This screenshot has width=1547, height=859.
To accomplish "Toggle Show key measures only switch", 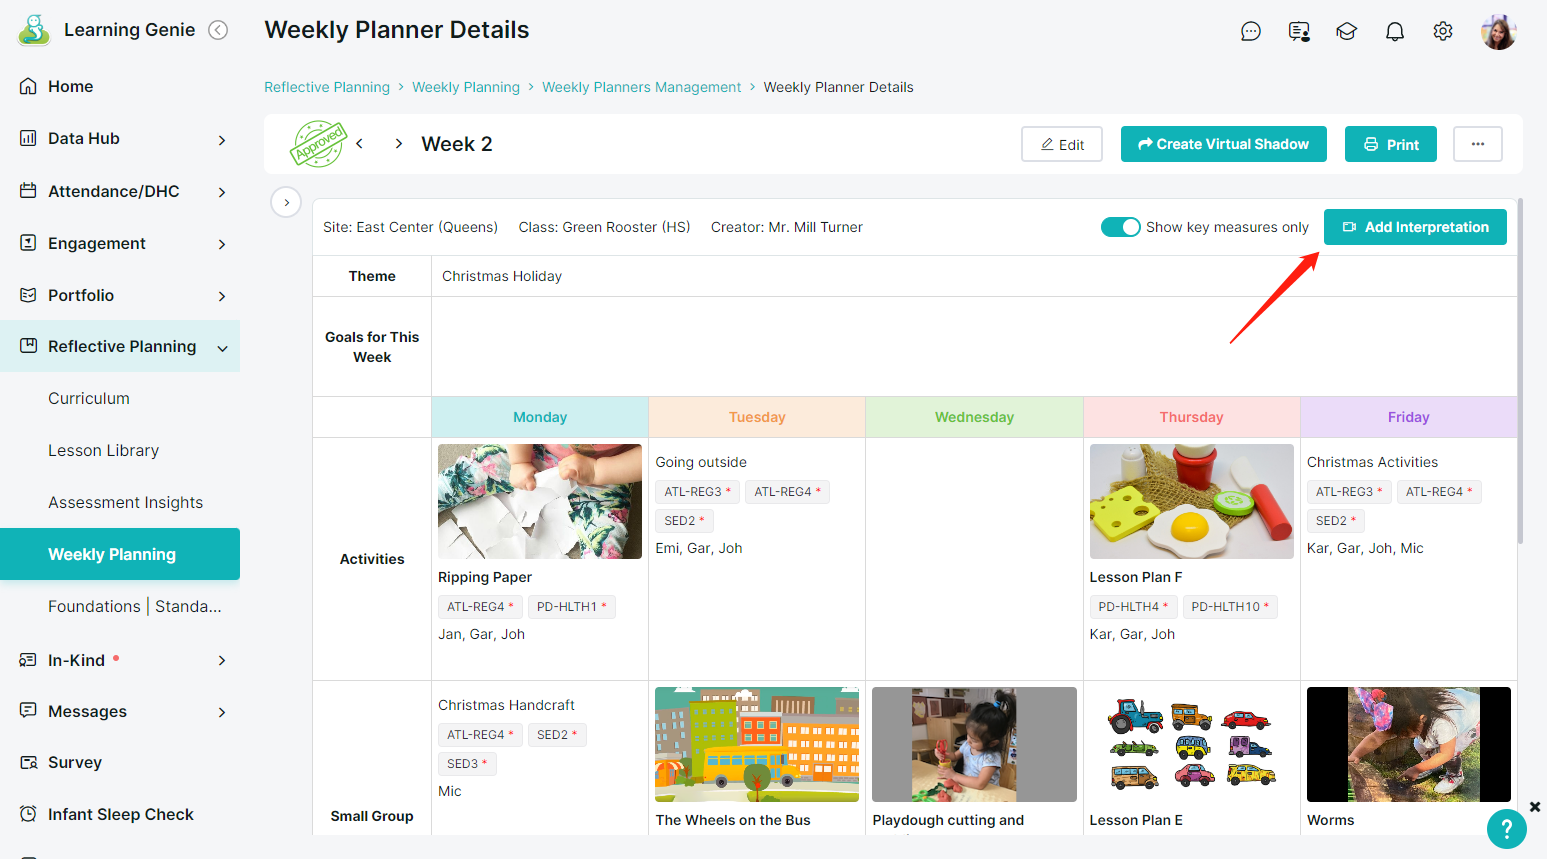I will pyautogui.click(x=1120, y=227).
